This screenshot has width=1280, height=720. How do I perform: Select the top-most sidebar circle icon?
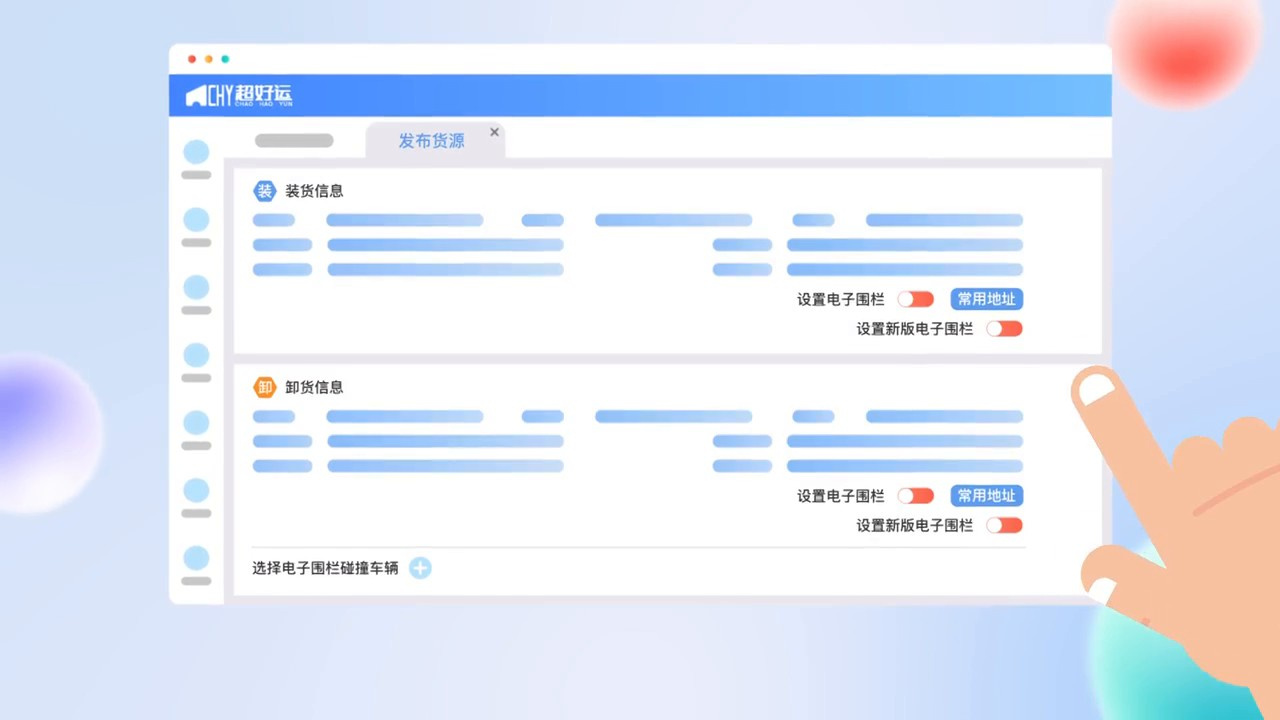(x=196, y=152)
